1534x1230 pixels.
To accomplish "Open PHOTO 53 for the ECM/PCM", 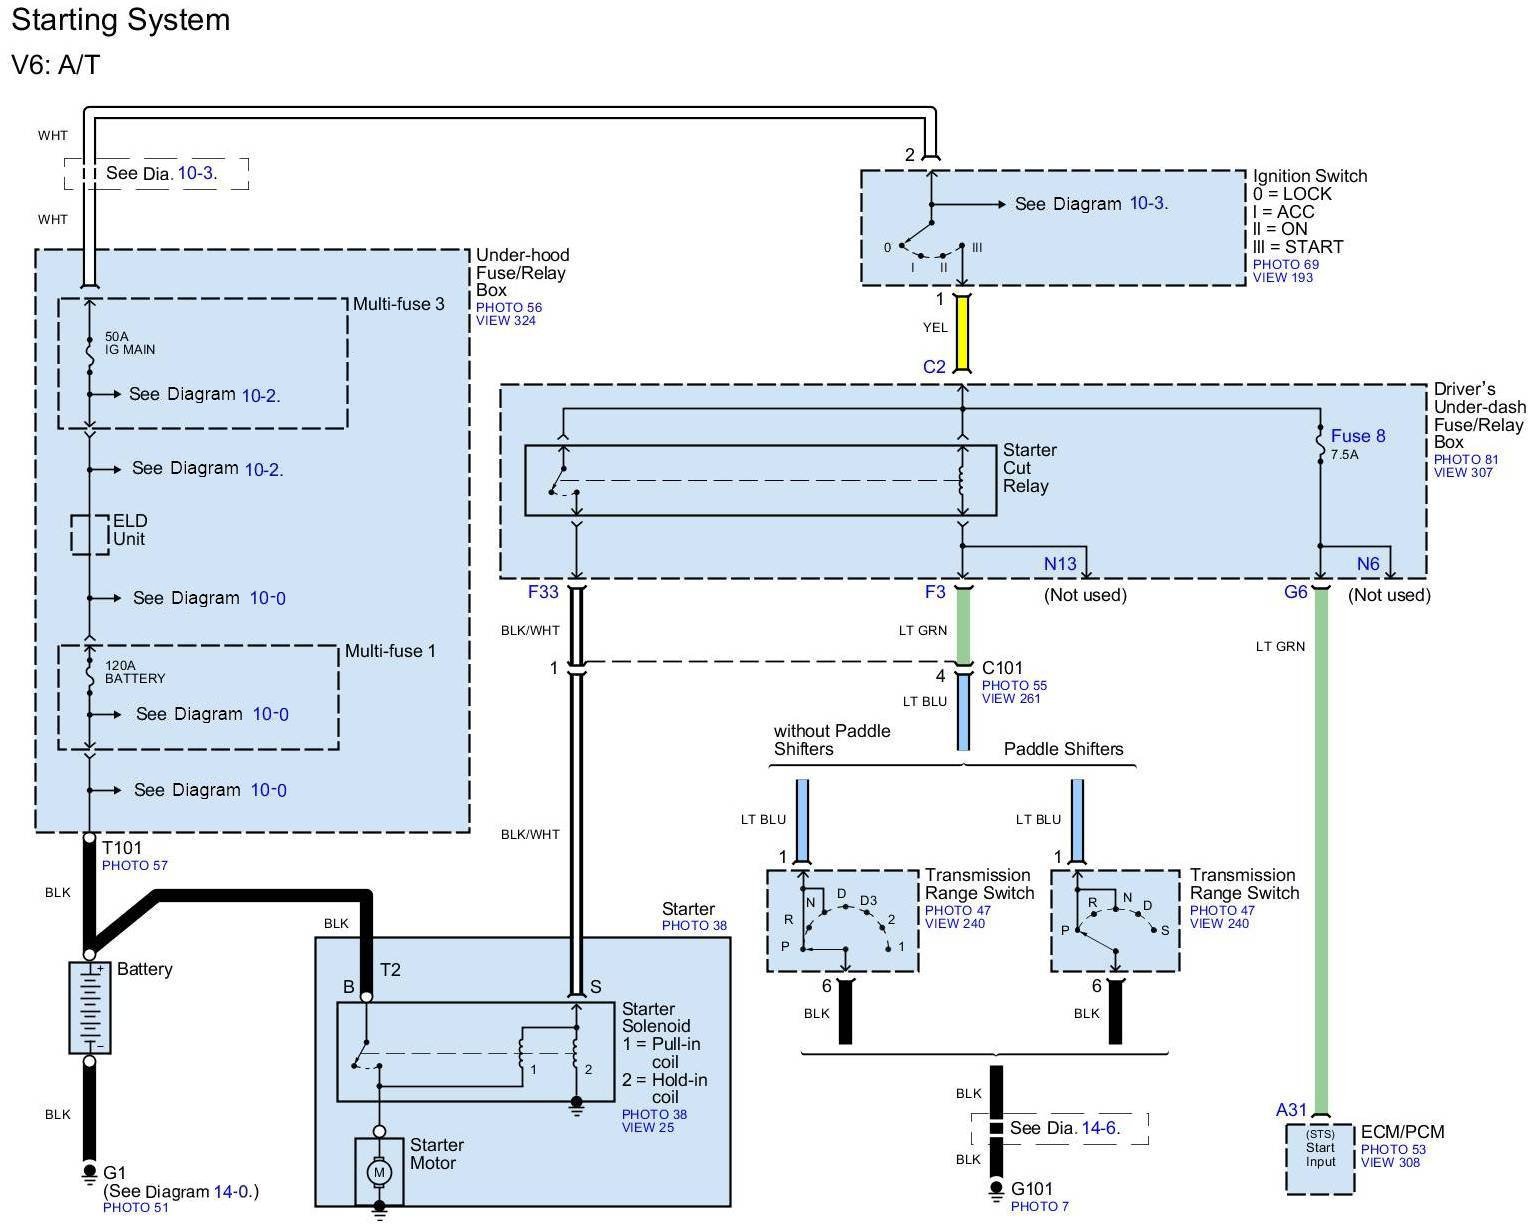I will (1393, 1150).
